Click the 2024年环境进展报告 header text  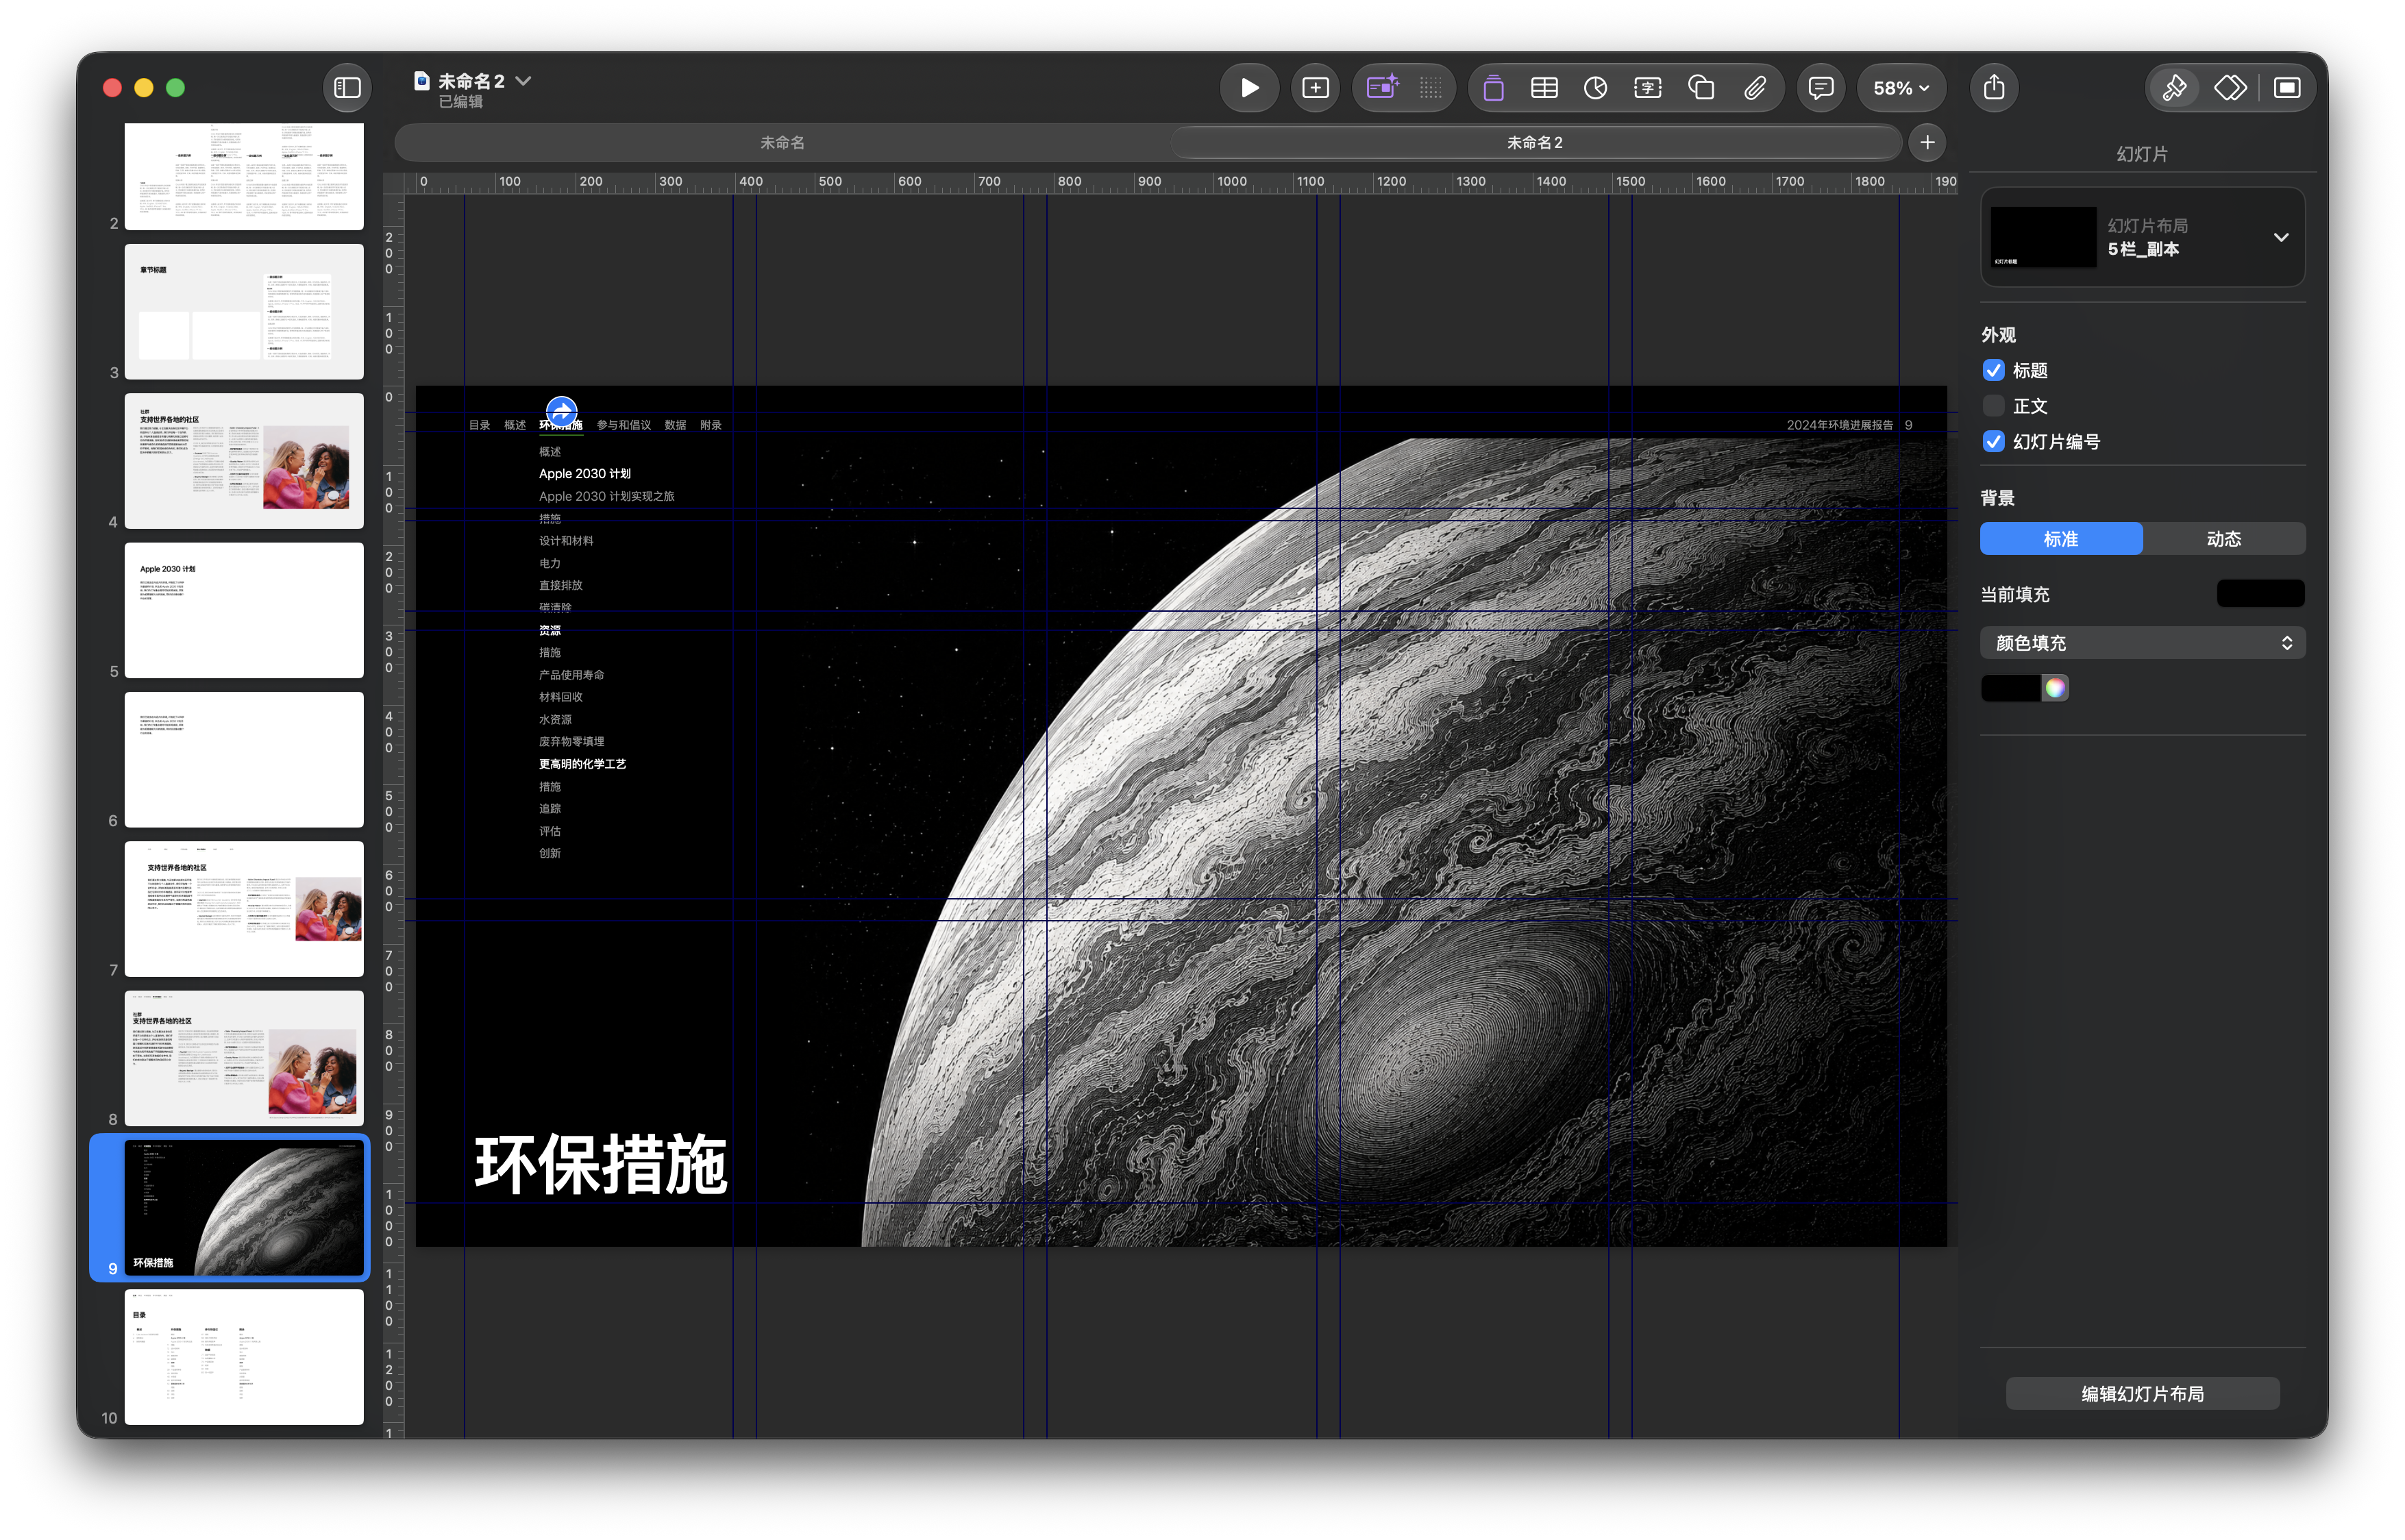(x=1840, y=425)
